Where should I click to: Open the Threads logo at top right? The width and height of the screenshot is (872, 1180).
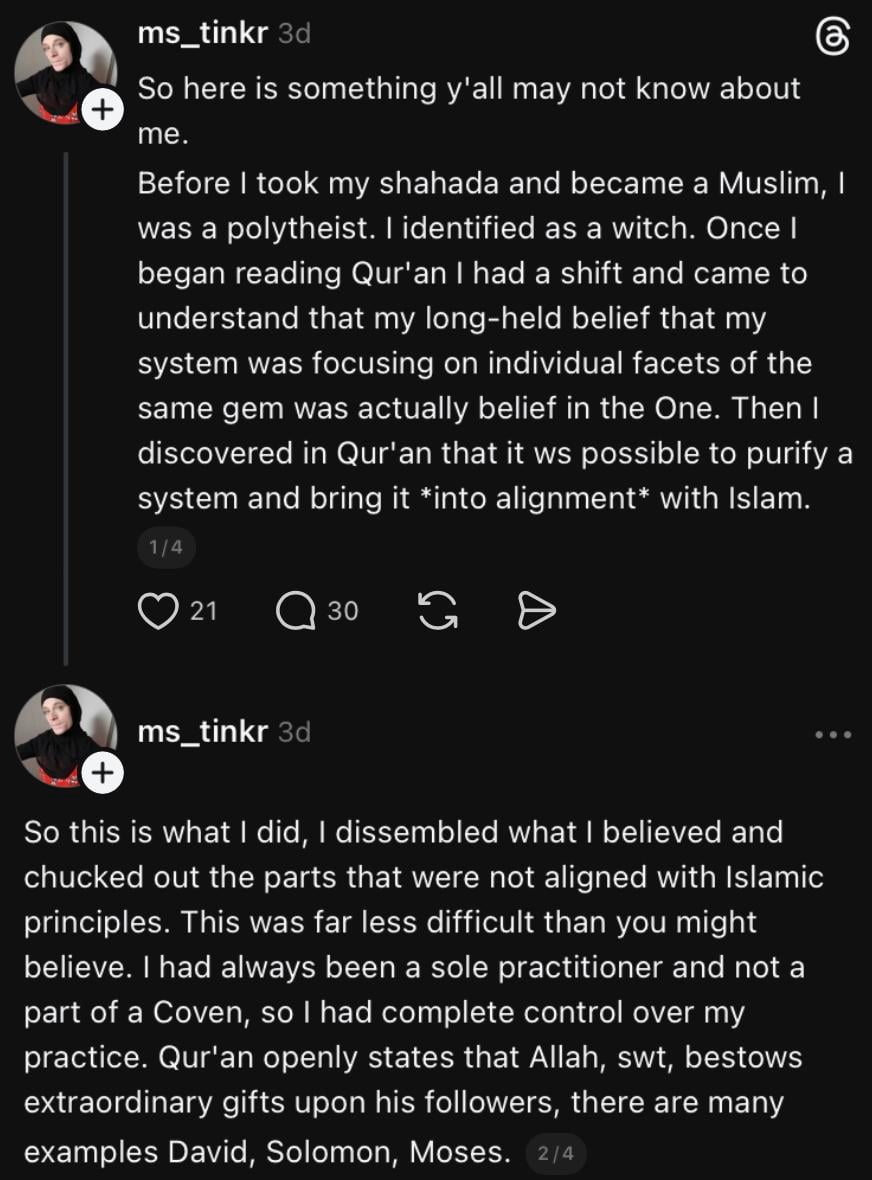pos(833,38)
